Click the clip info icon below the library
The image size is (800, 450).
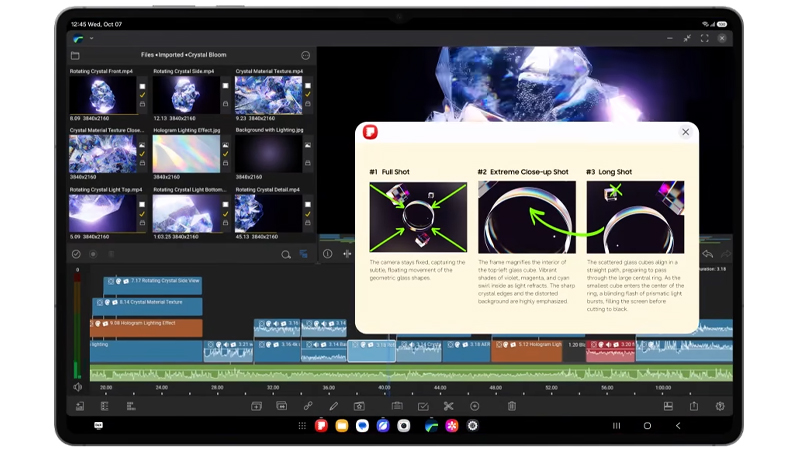click(328, 254)
